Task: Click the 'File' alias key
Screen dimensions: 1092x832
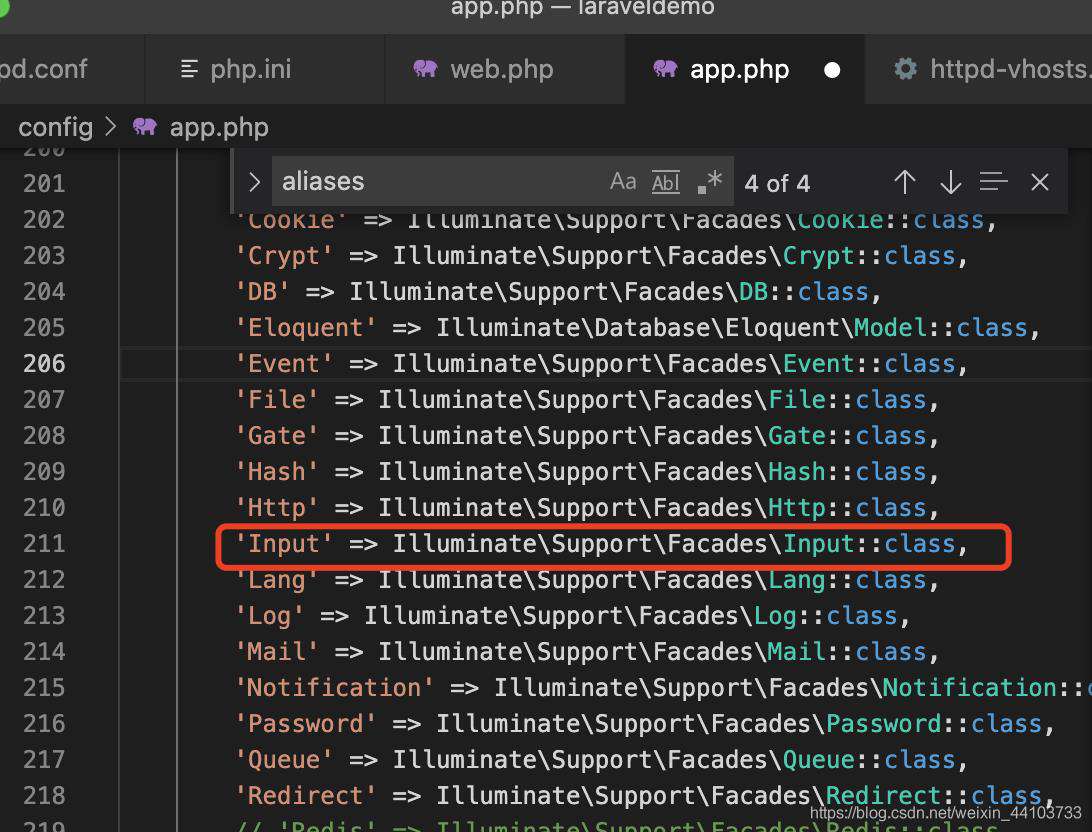Action: (x=276, y=400)
